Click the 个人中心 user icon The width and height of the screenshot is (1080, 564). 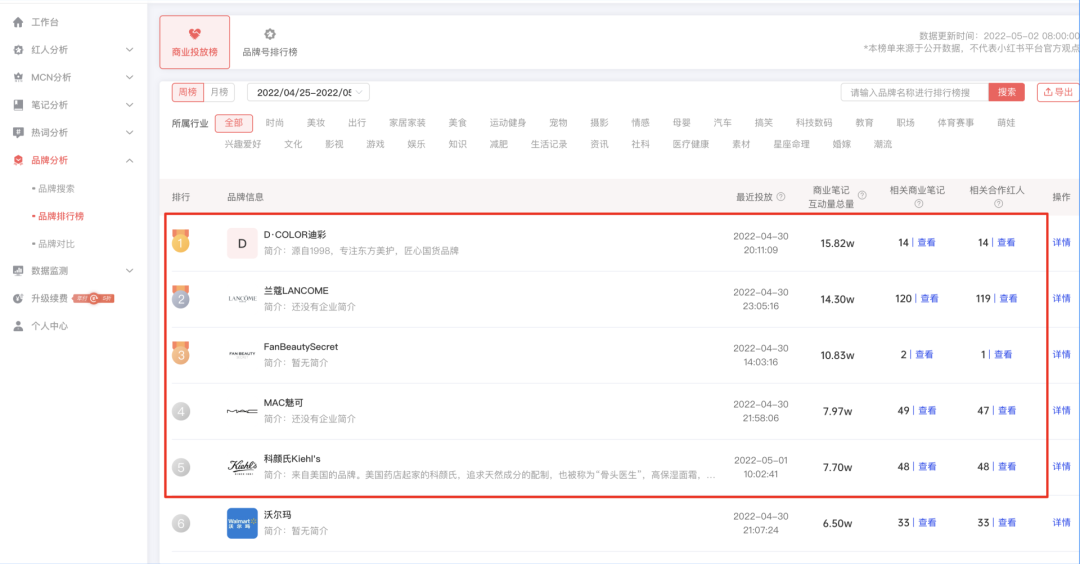pyautogui.click(x=18, y=326)
